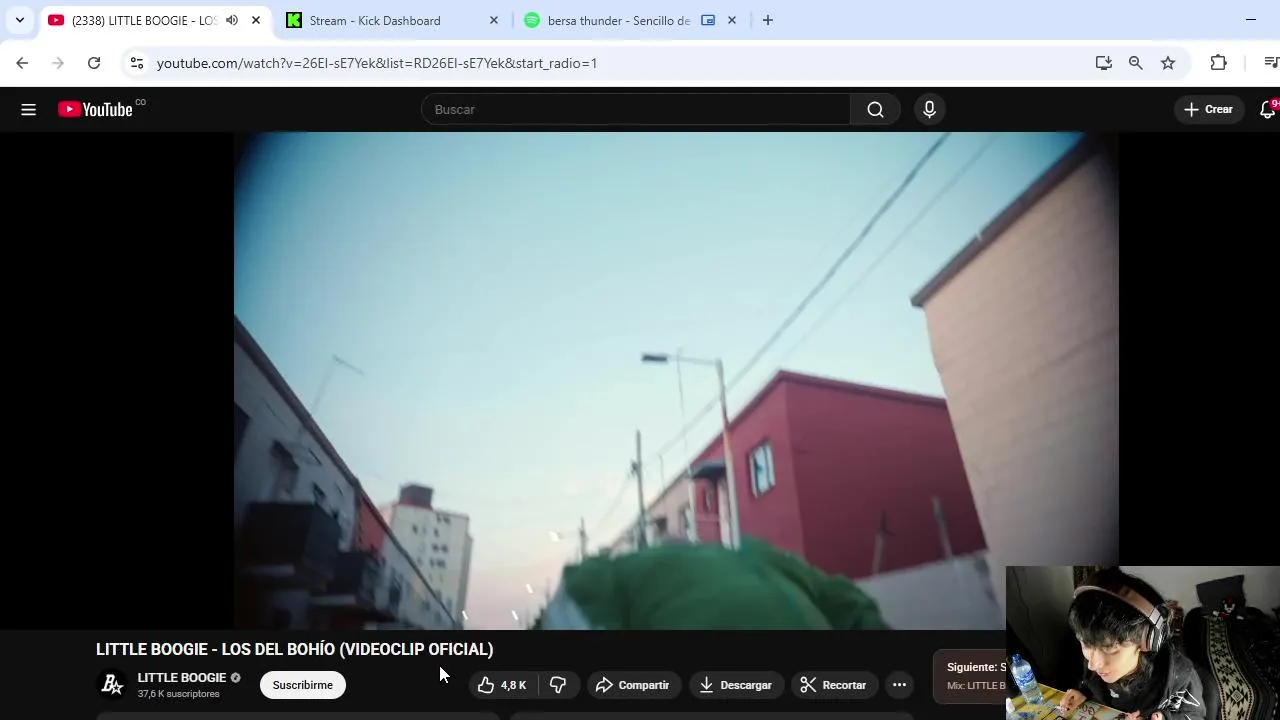Open more actions three-dot menu
The height and width of the screenshot is (720, 1280).
899,685
